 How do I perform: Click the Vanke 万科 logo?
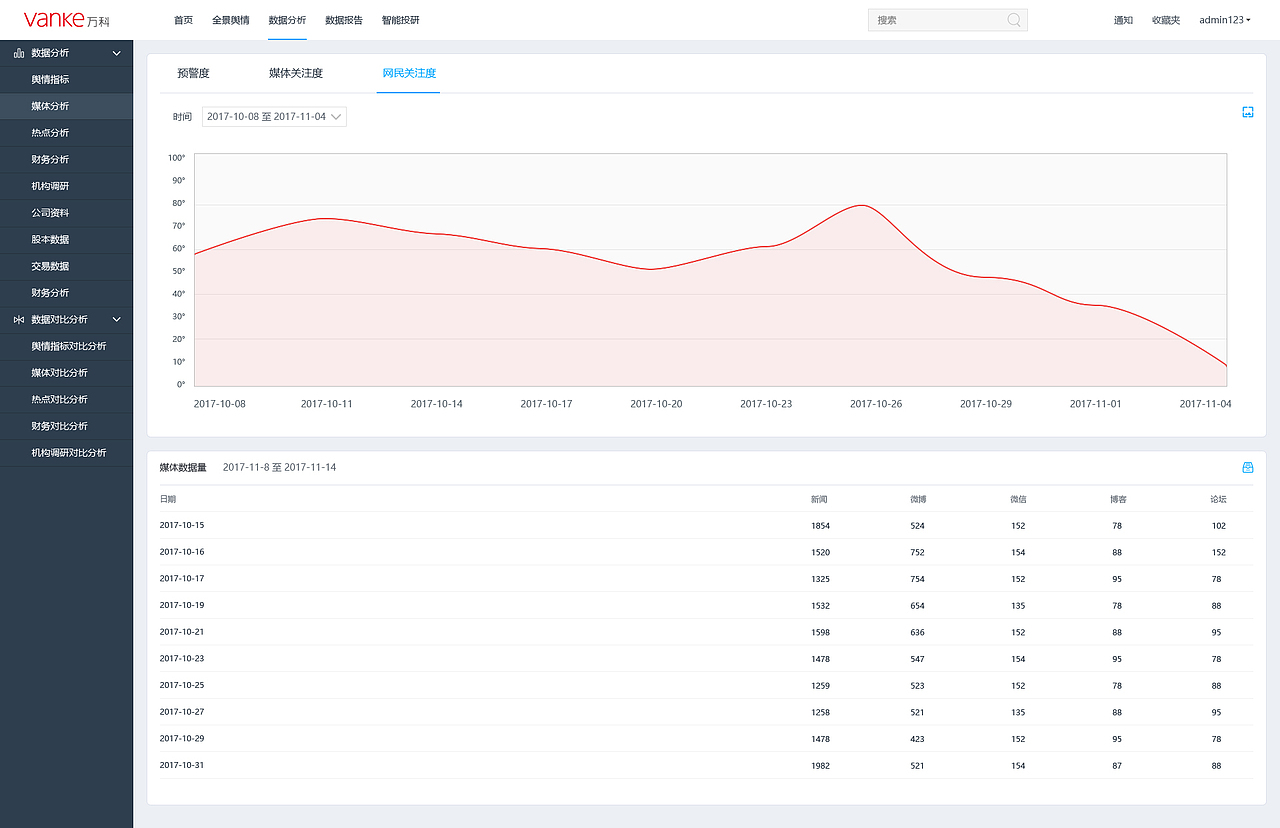point(68,20)
